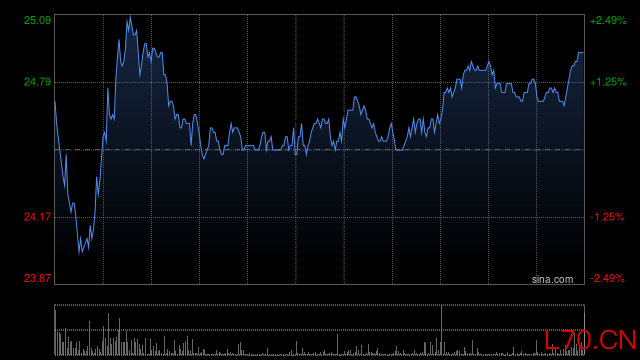Viewport: 640px width, 360px height.
Task: Click the -1.25% percentage label
Action: coord(607,217)
